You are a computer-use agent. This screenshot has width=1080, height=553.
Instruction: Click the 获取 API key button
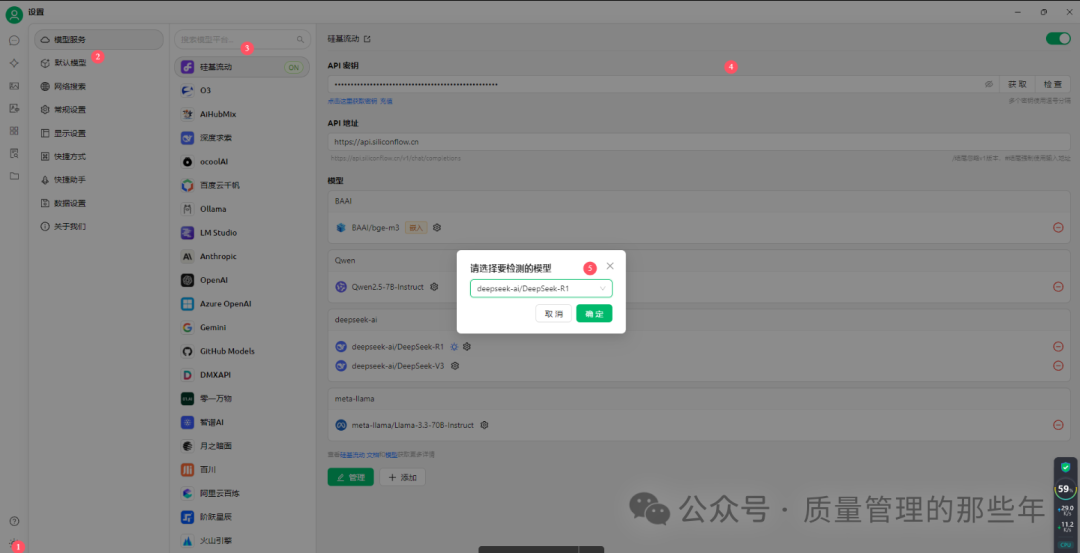click(x=1017, y=84)
